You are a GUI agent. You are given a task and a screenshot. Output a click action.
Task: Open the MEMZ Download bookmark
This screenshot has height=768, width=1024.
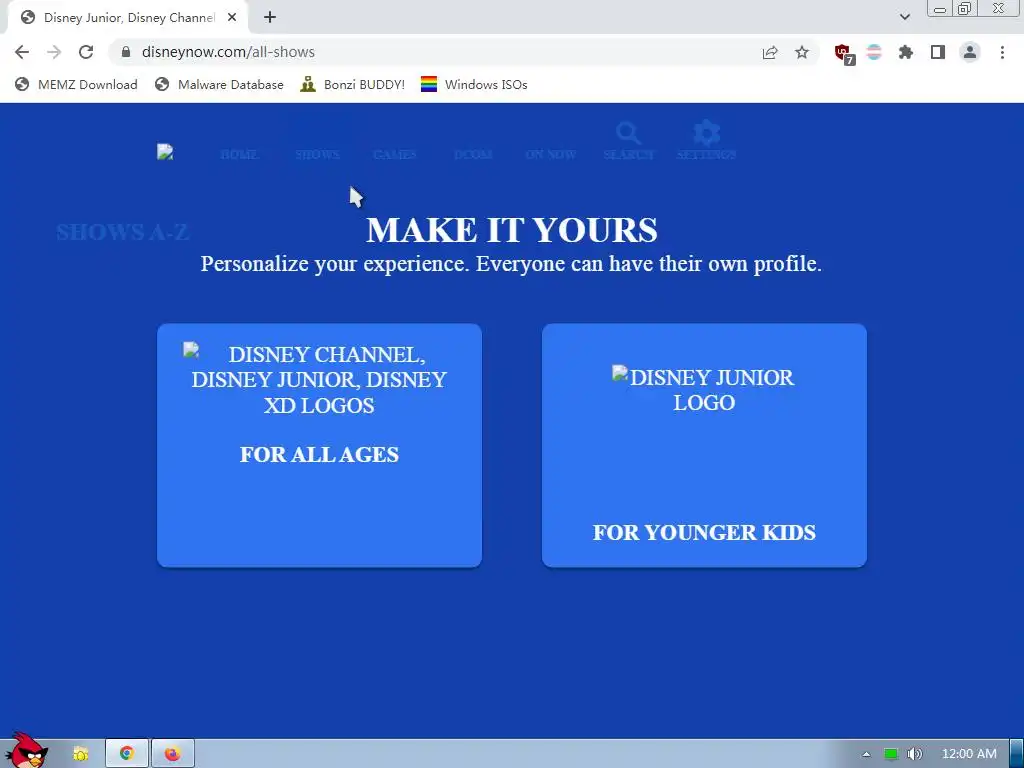click(76, 84)
